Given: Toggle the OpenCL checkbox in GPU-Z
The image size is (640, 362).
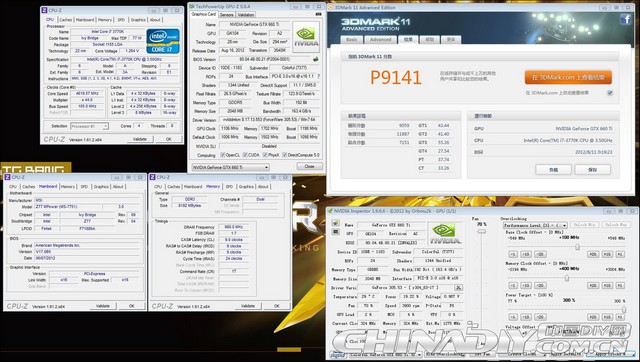Looking at the screenshot, I should [x=222, y=155].
